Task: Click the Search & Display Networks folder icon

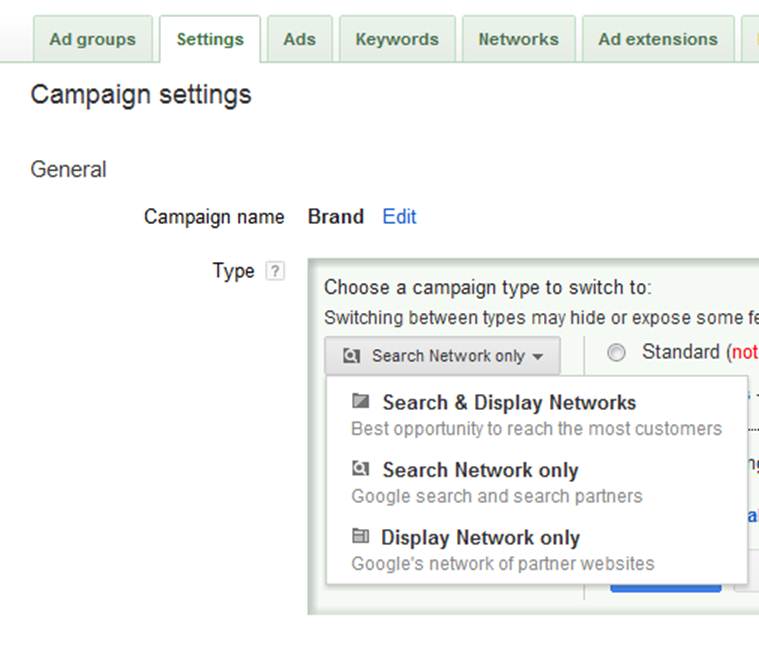Action: point(361,401)
